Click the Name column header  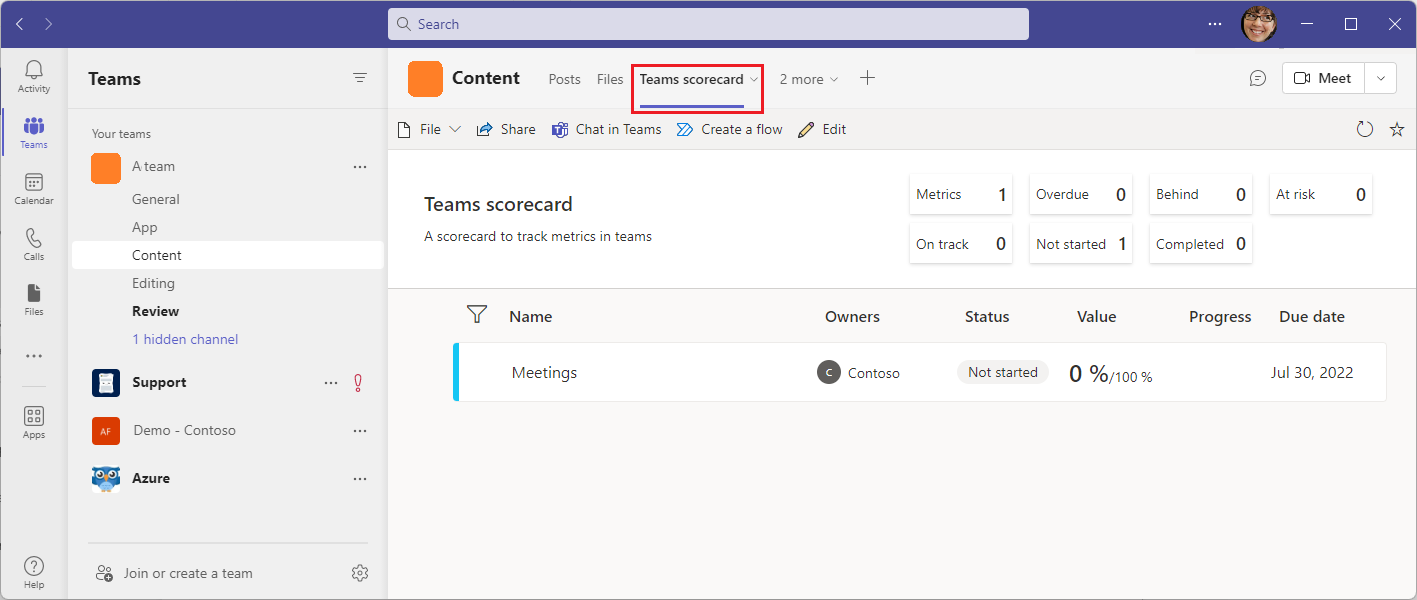pyautogui.click(x=531, y=316)
